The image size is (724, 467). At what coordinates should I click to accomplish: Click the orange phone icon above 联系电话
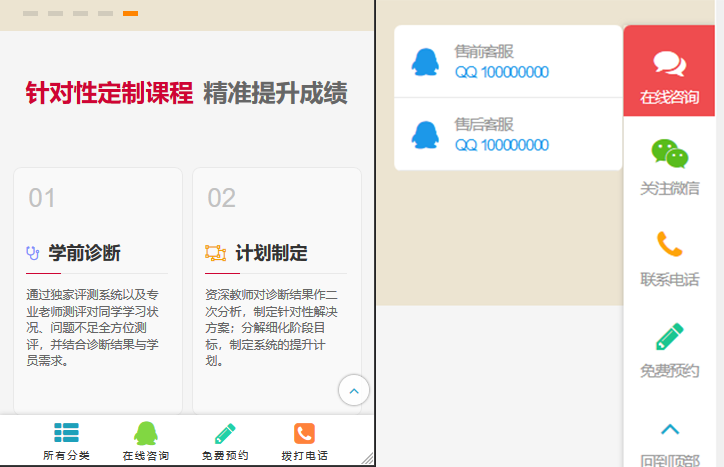[670, 244]
